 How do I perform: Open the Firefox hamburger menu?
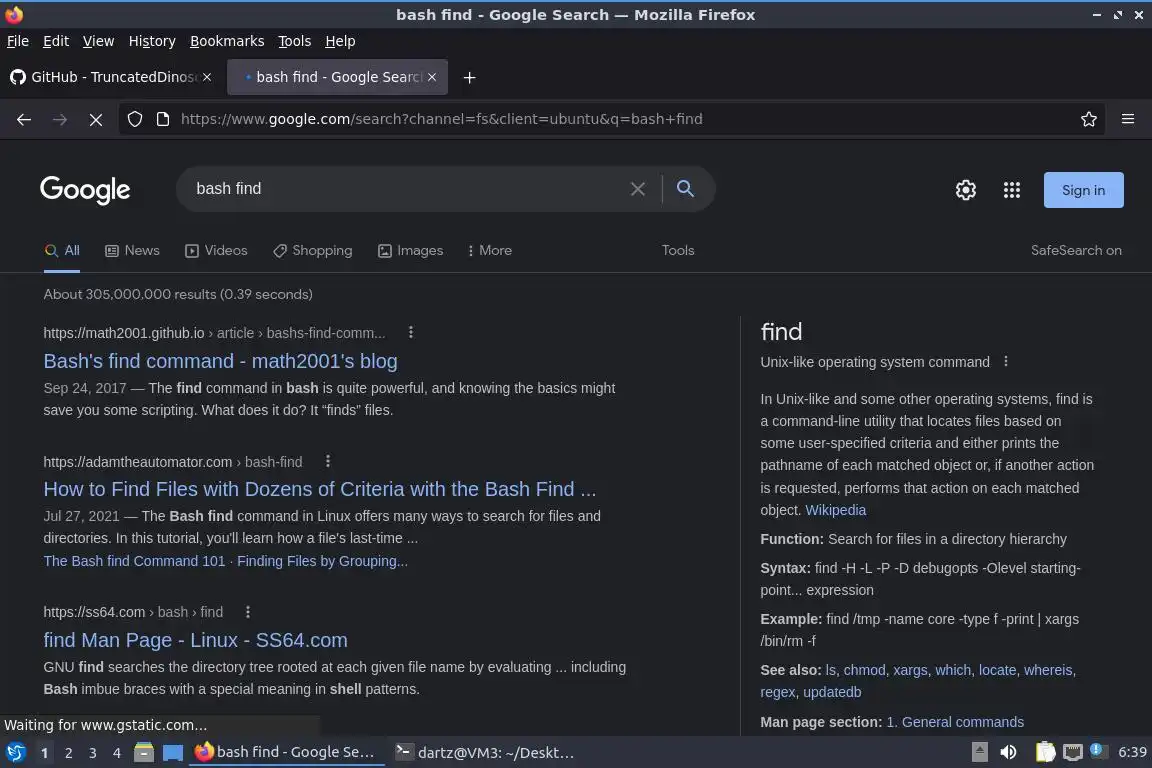click(x=1128, y=119)
